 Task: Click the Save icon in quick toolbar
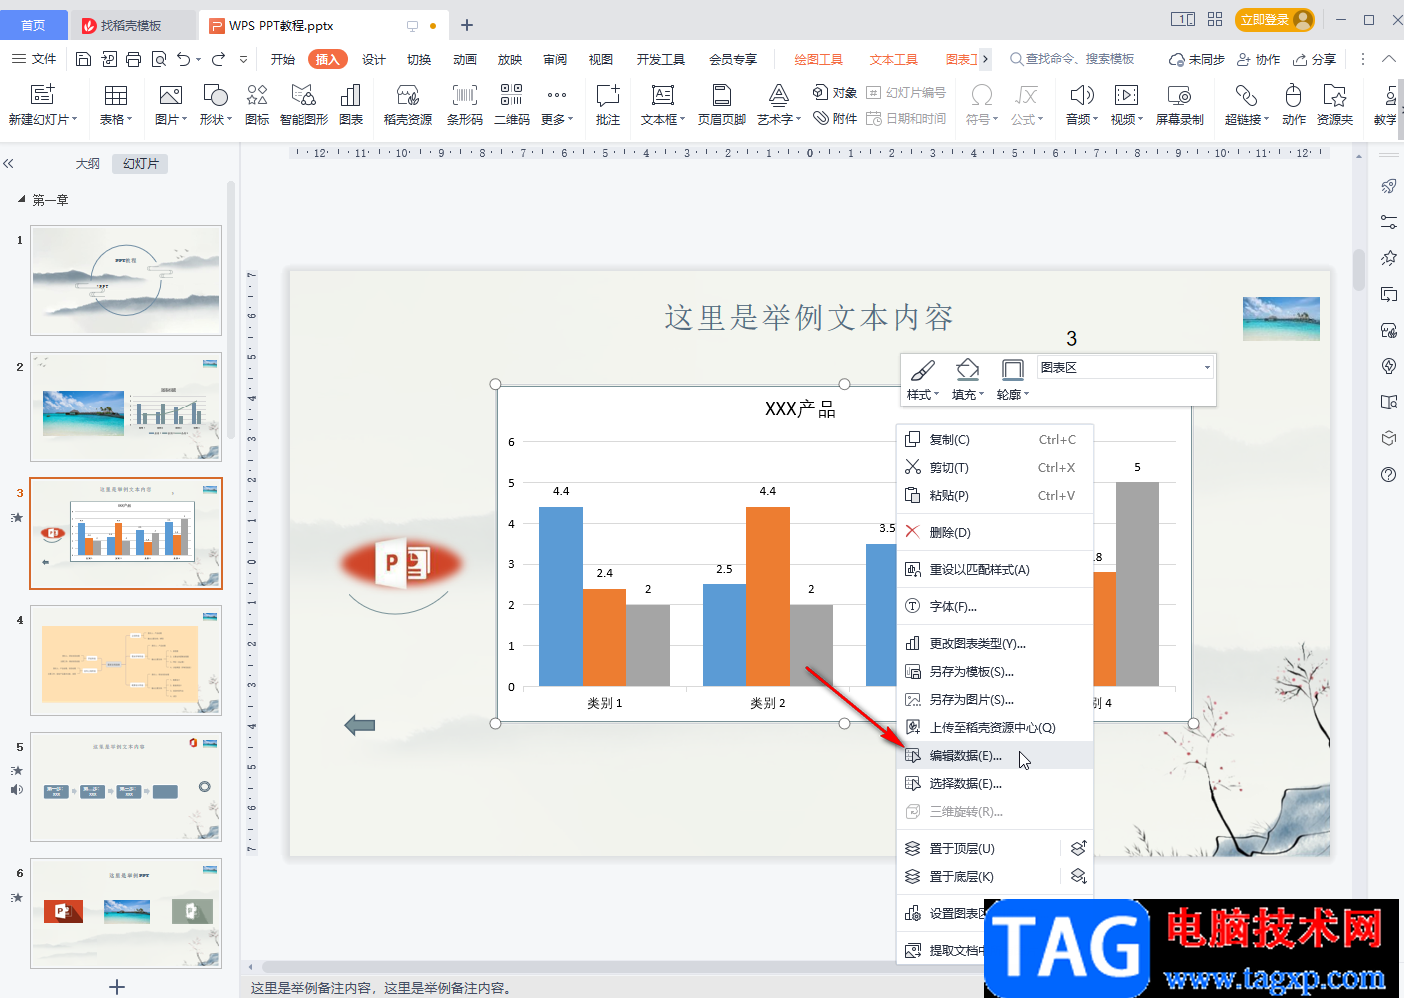click(x=84, y=59)
